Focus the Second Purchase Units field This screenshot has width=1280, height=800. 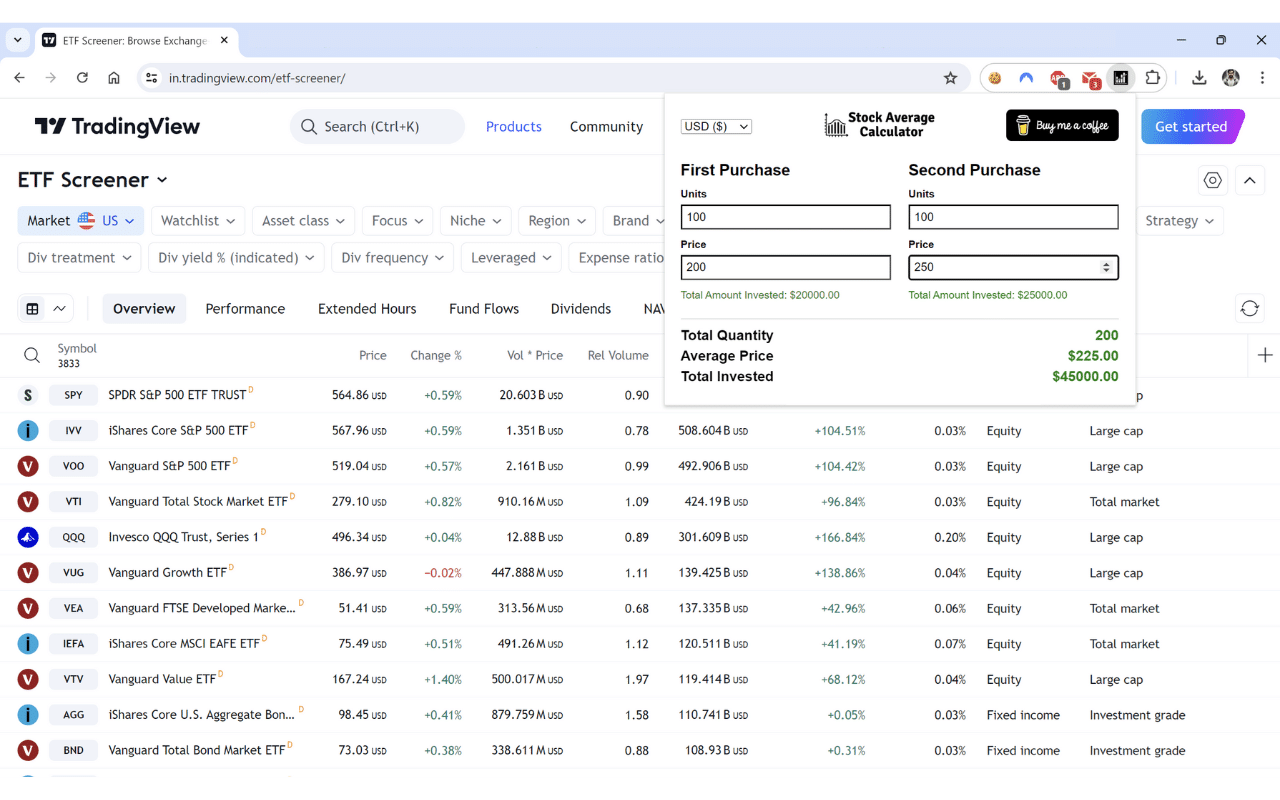pos(1013,217)
